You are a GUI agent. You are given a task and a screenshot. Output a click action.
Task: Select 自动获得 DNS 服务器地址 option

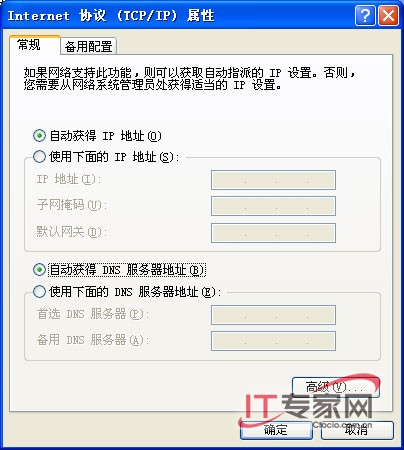pos(39,269)
